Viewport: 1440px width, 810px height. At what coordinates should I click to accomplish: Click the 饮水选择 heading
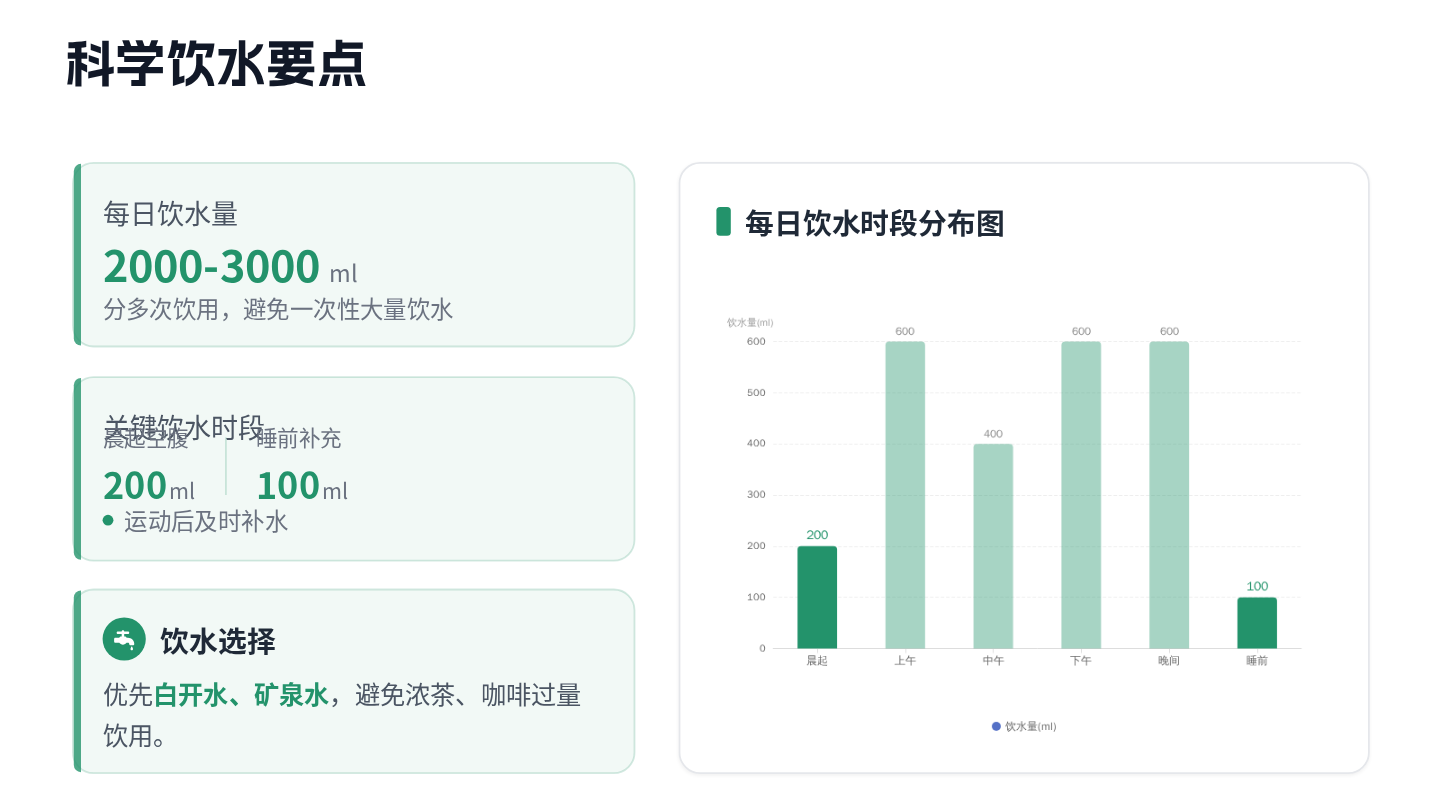(x=218, y=641)
